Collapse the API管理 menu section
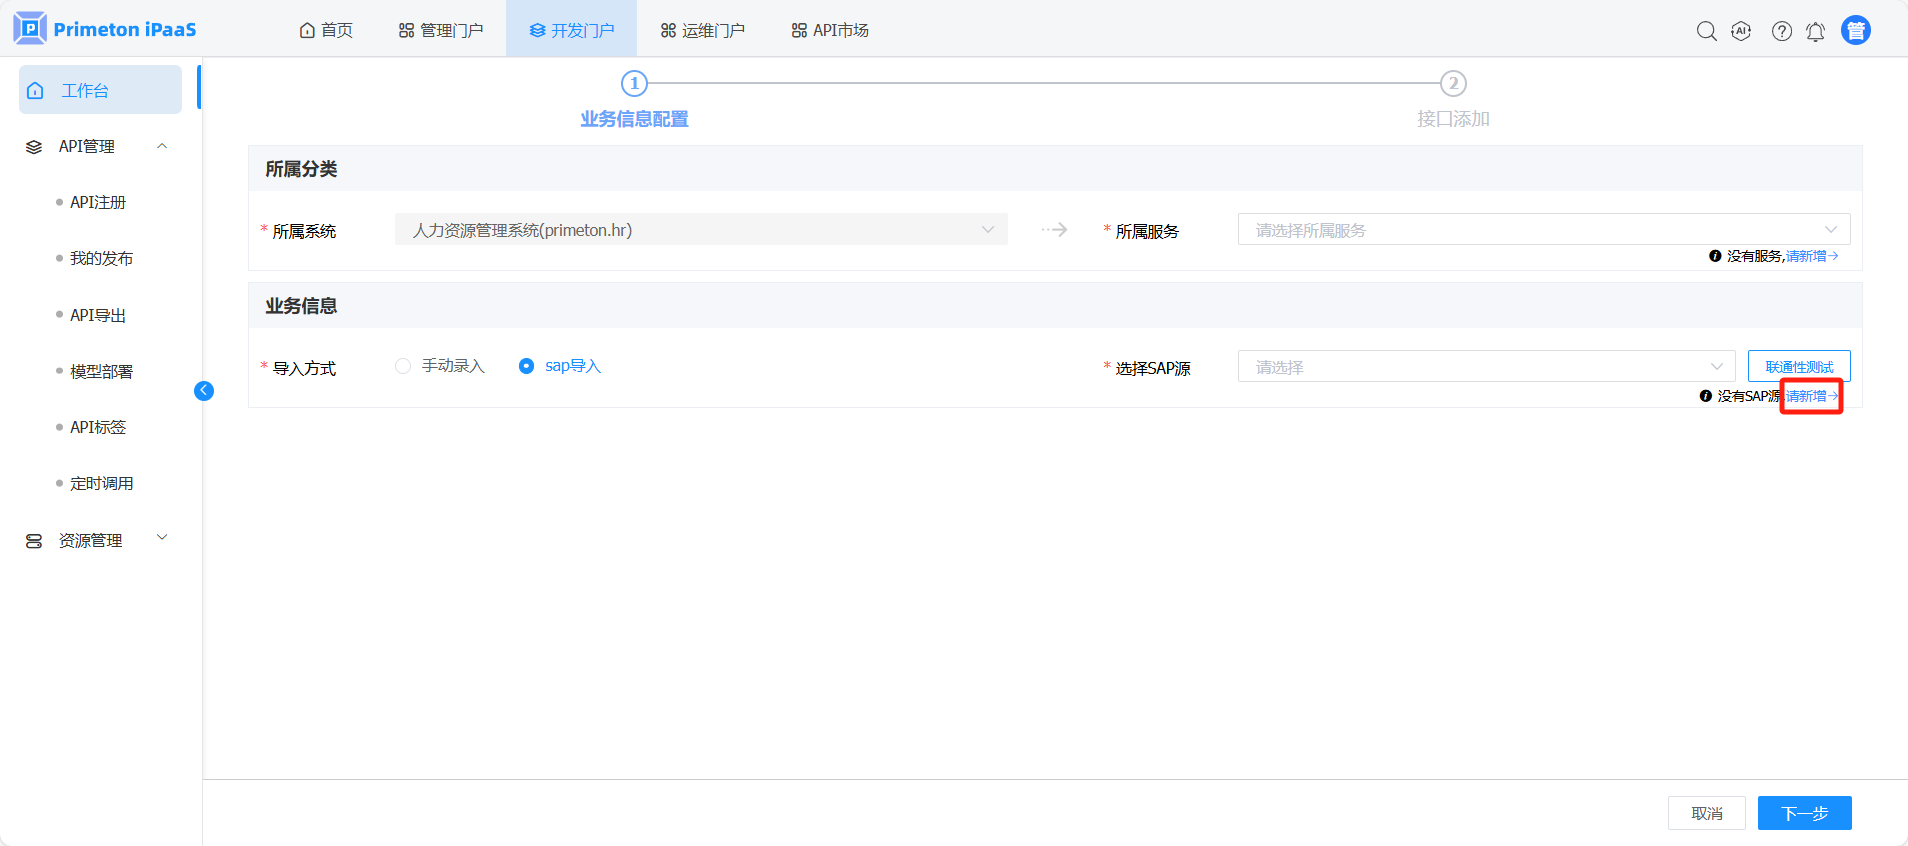This screenshot has width=1908, height=846. click(x=162, y=147)
